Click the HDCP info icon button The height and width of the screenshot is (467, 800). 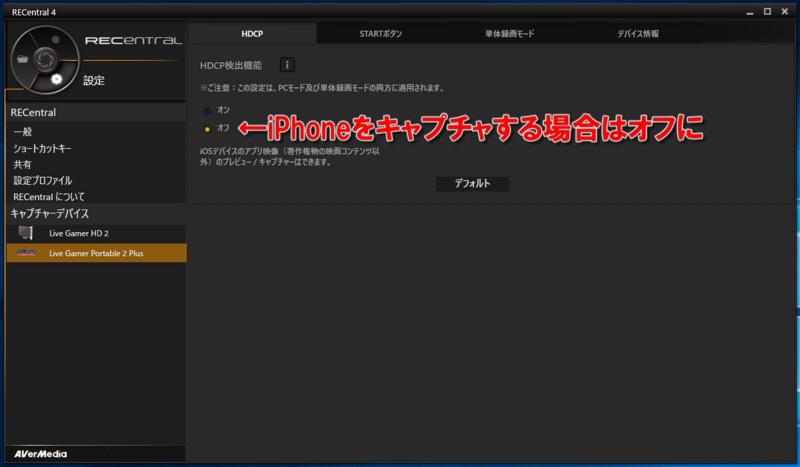287,65
